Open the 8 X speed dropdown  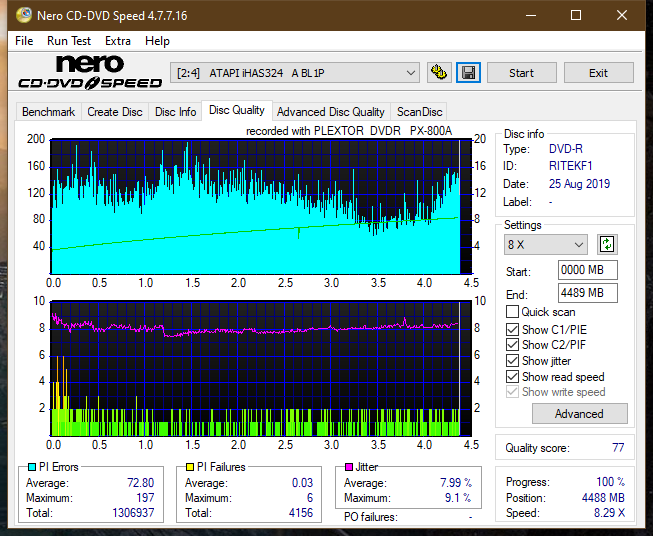[545, 244]
